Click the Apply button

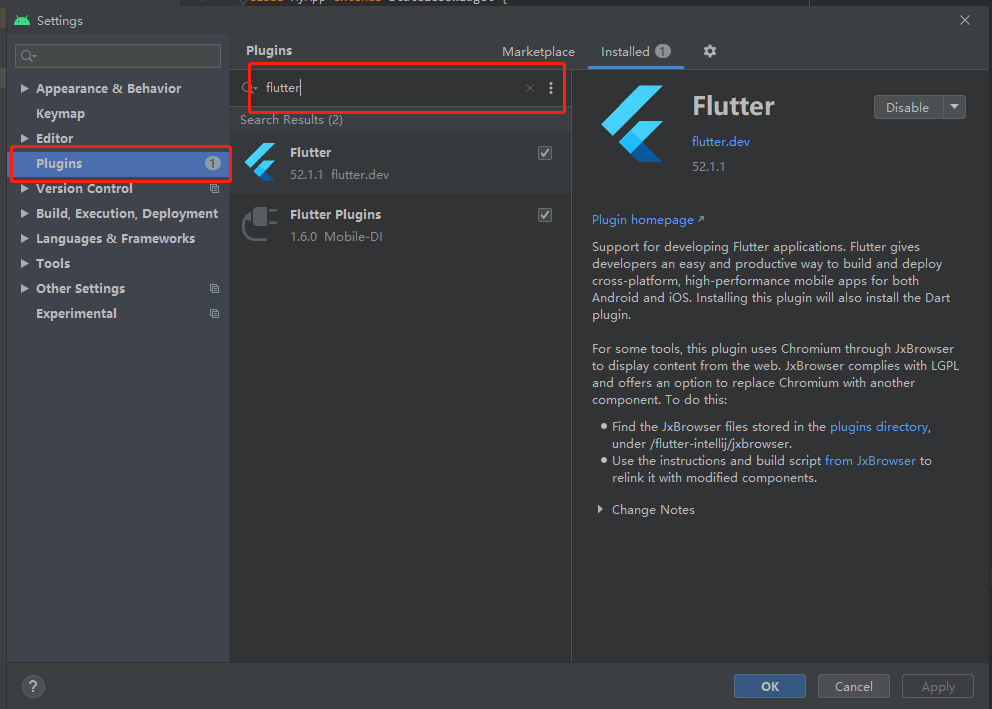(938, 686)
